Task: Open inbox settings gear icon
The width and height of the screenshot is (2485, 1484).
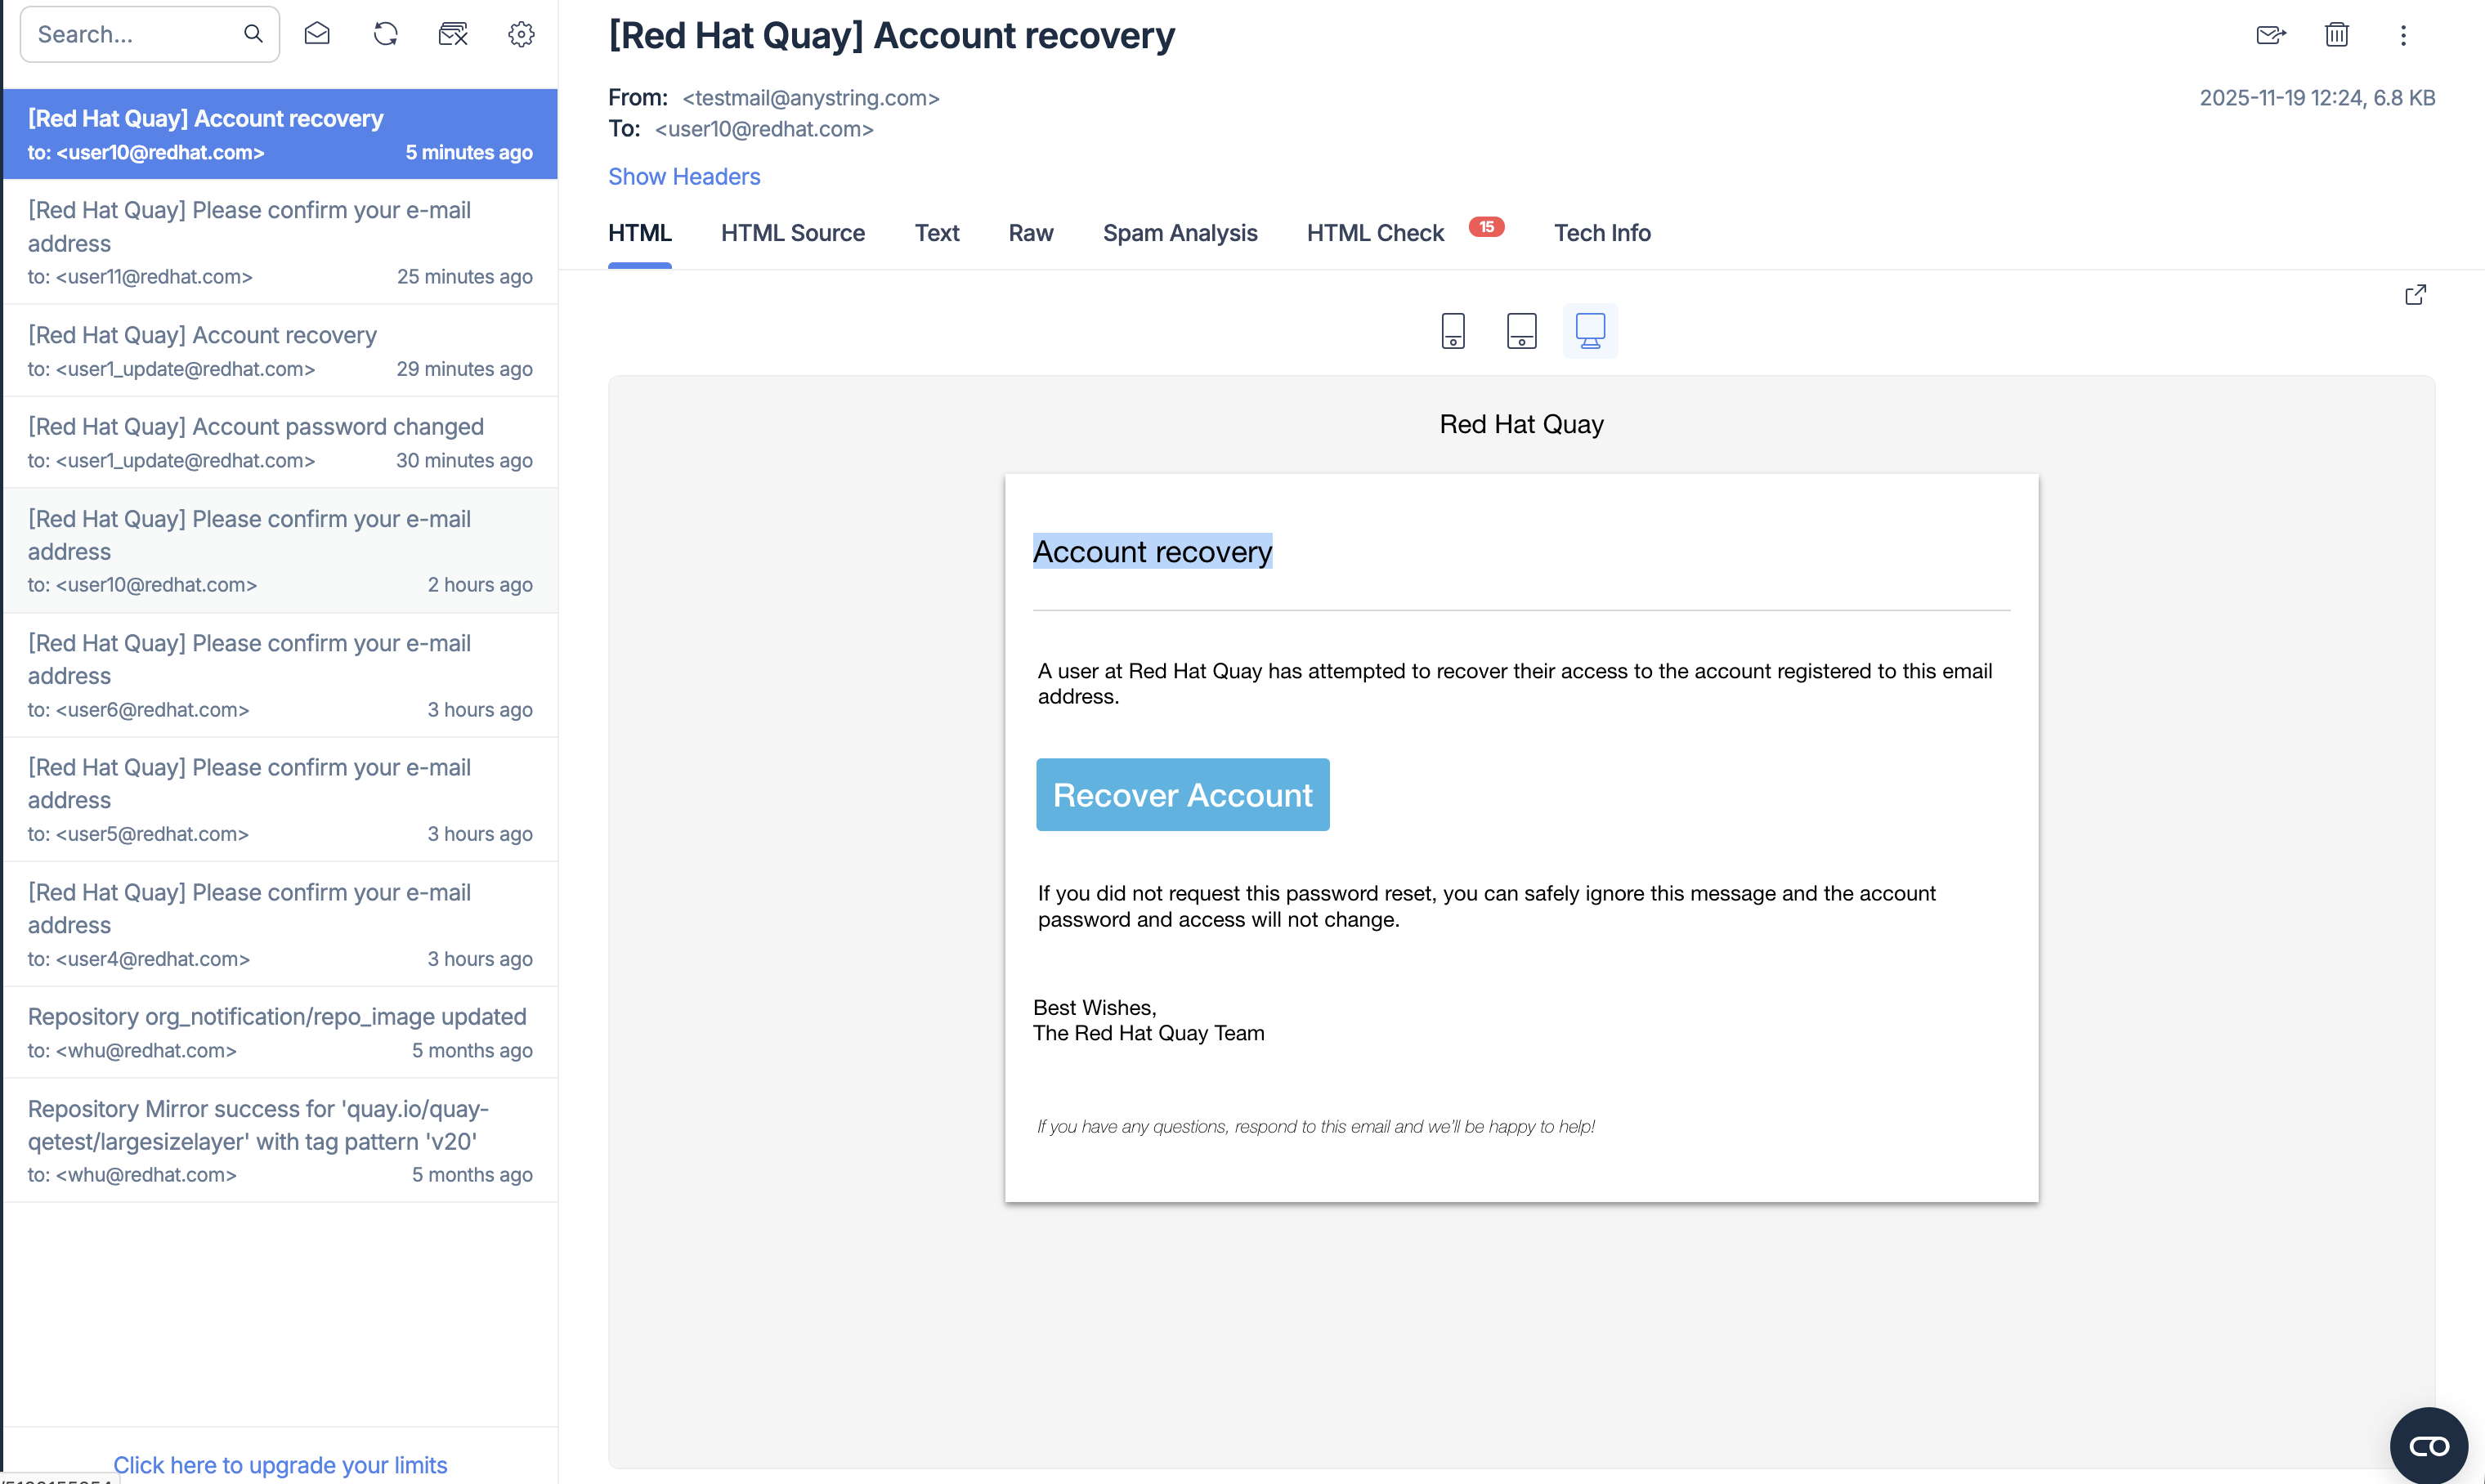Action: tap(521, 34)
